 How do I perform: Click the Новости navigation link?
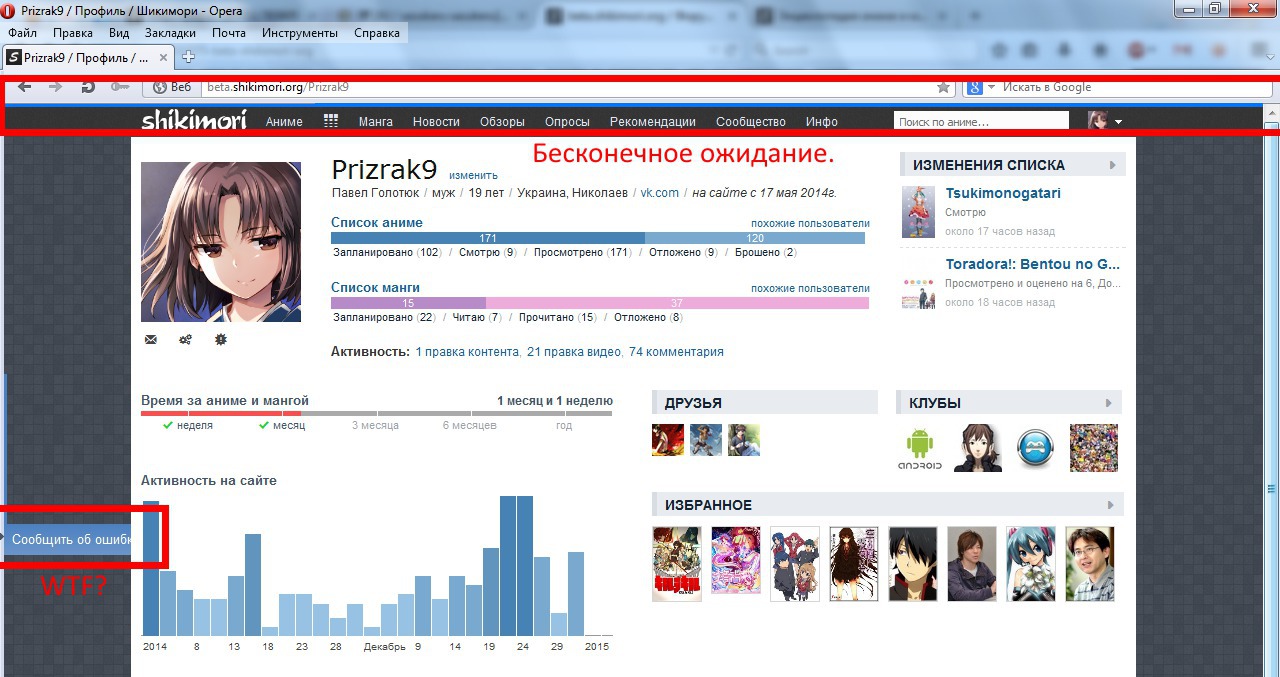pyautogui.click(x=436, y=122)
